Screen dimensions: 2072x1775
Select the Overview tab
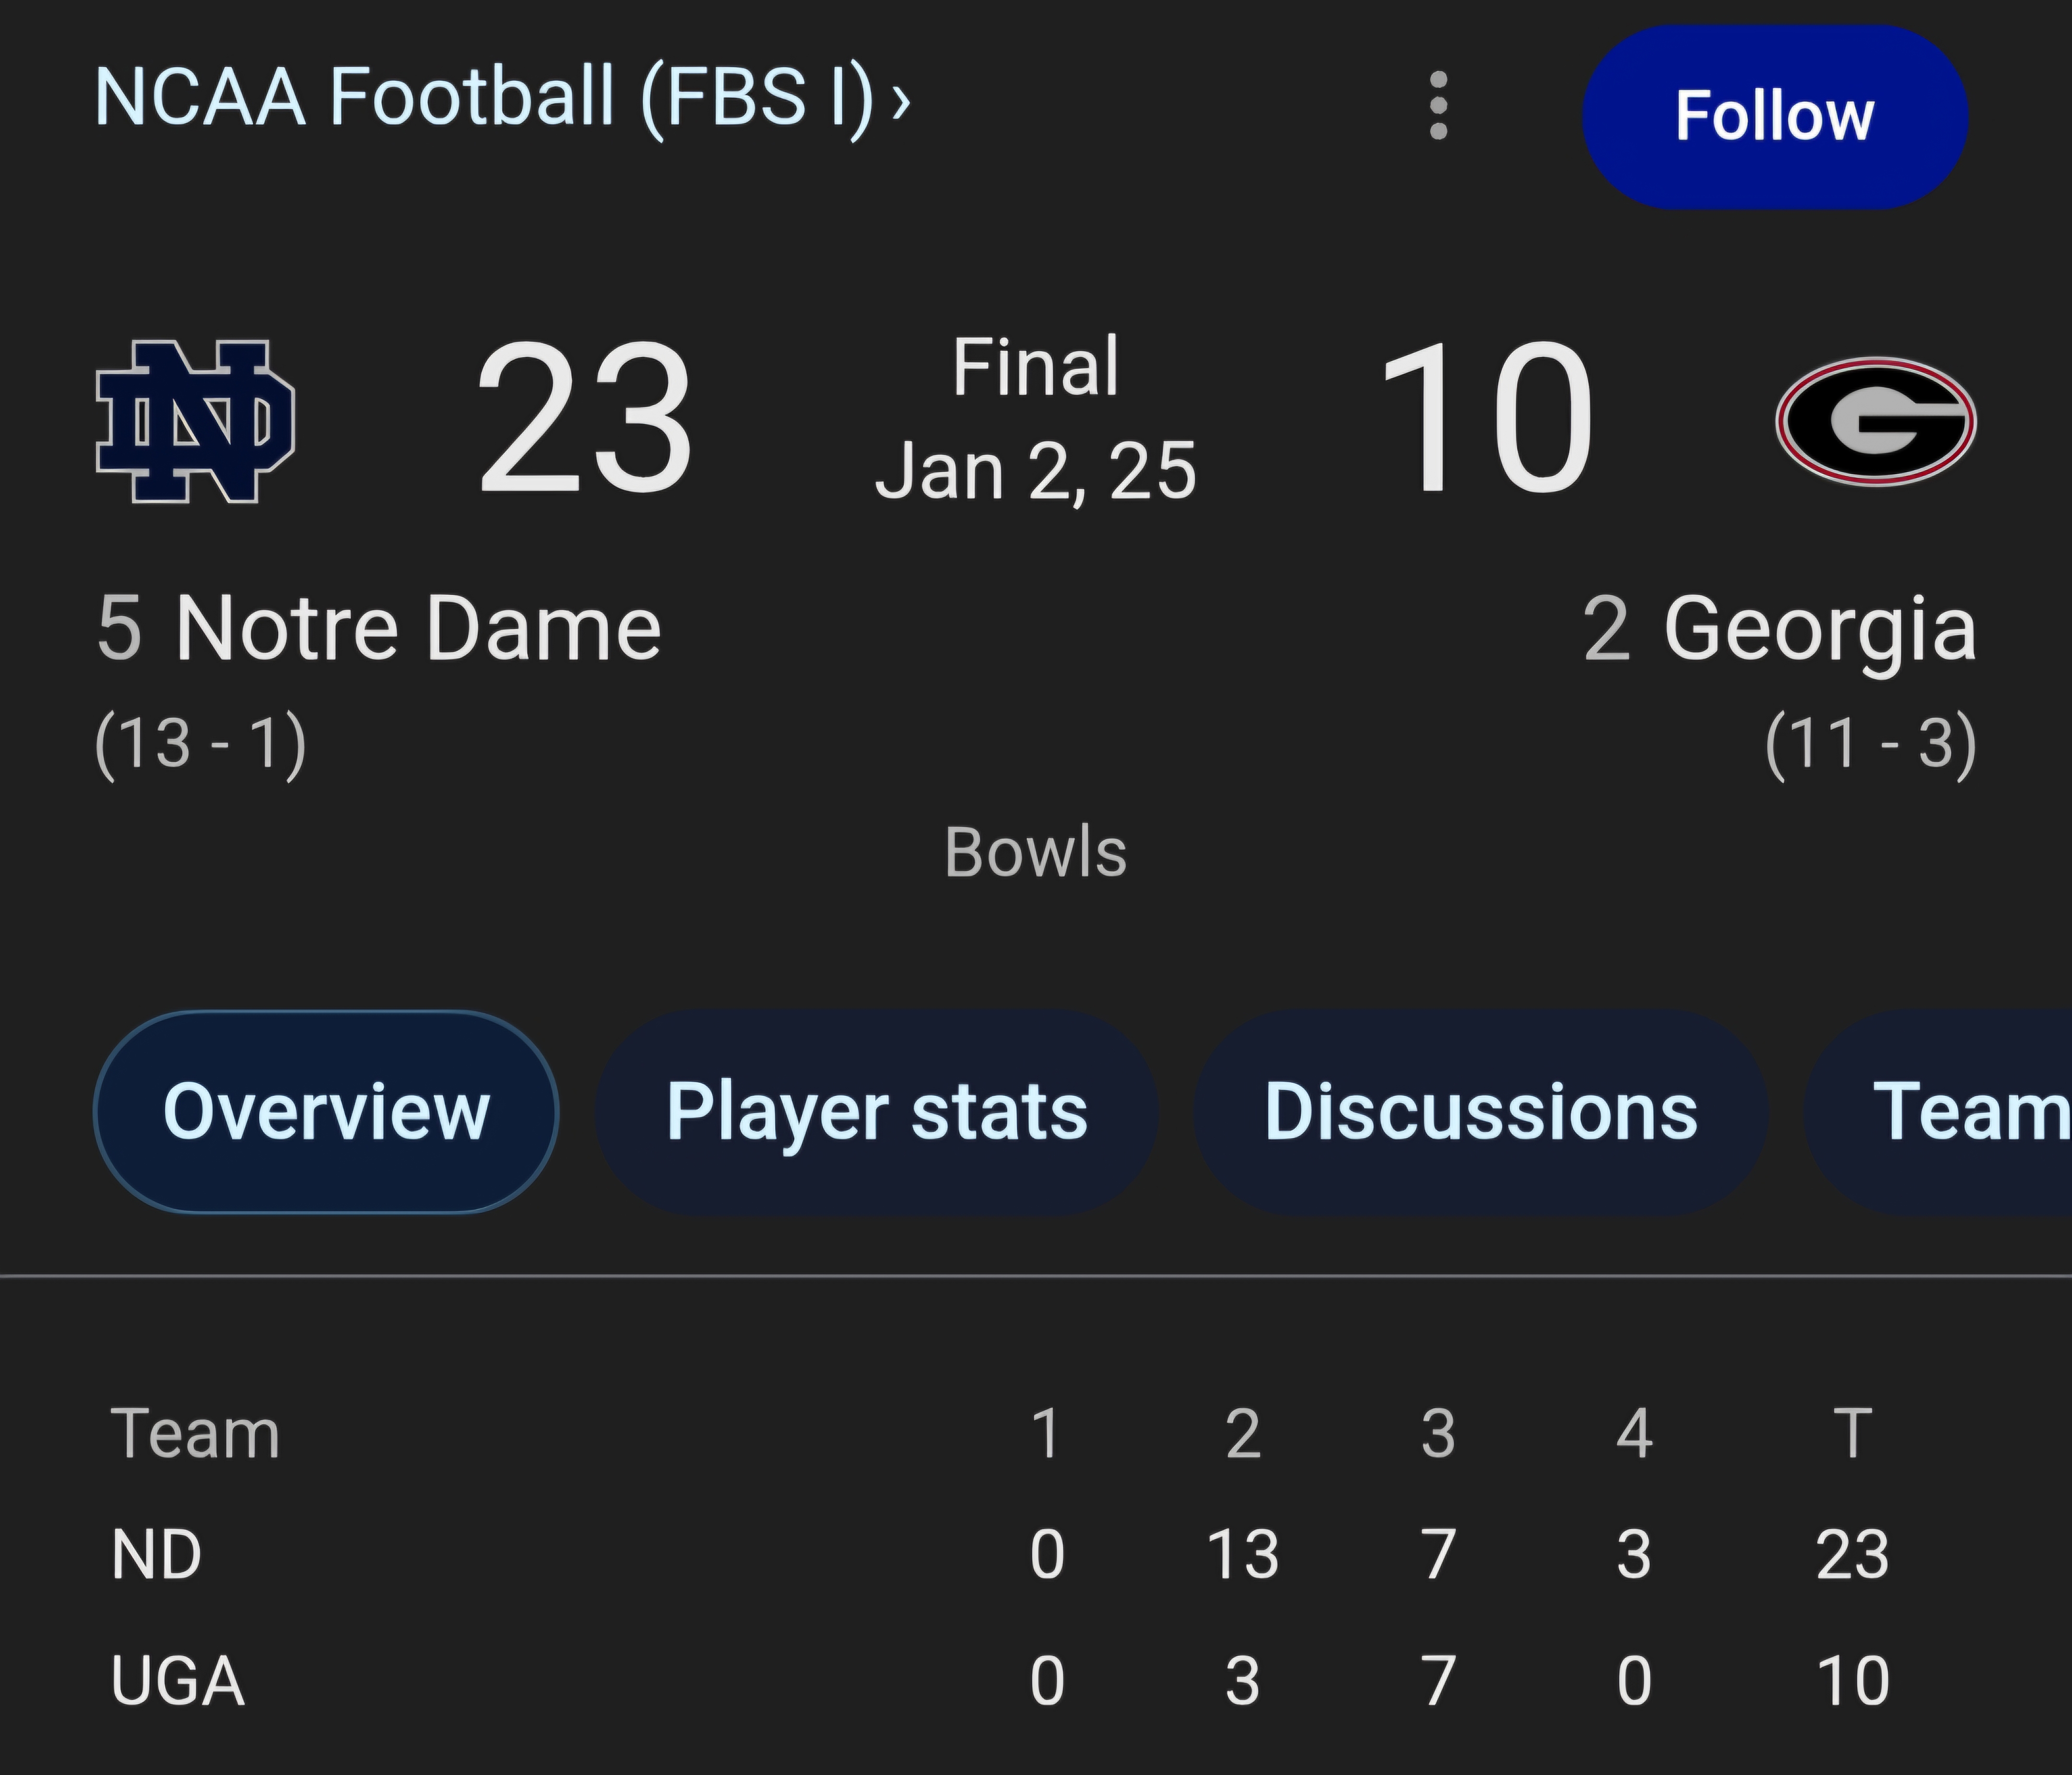click(x=326, y=1112)
